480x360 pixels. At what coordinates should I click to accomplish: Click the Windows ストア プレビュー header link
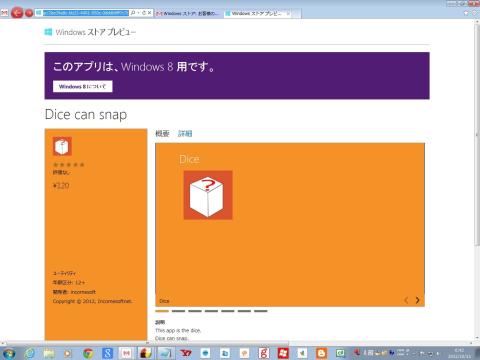(x=96, y=32)
